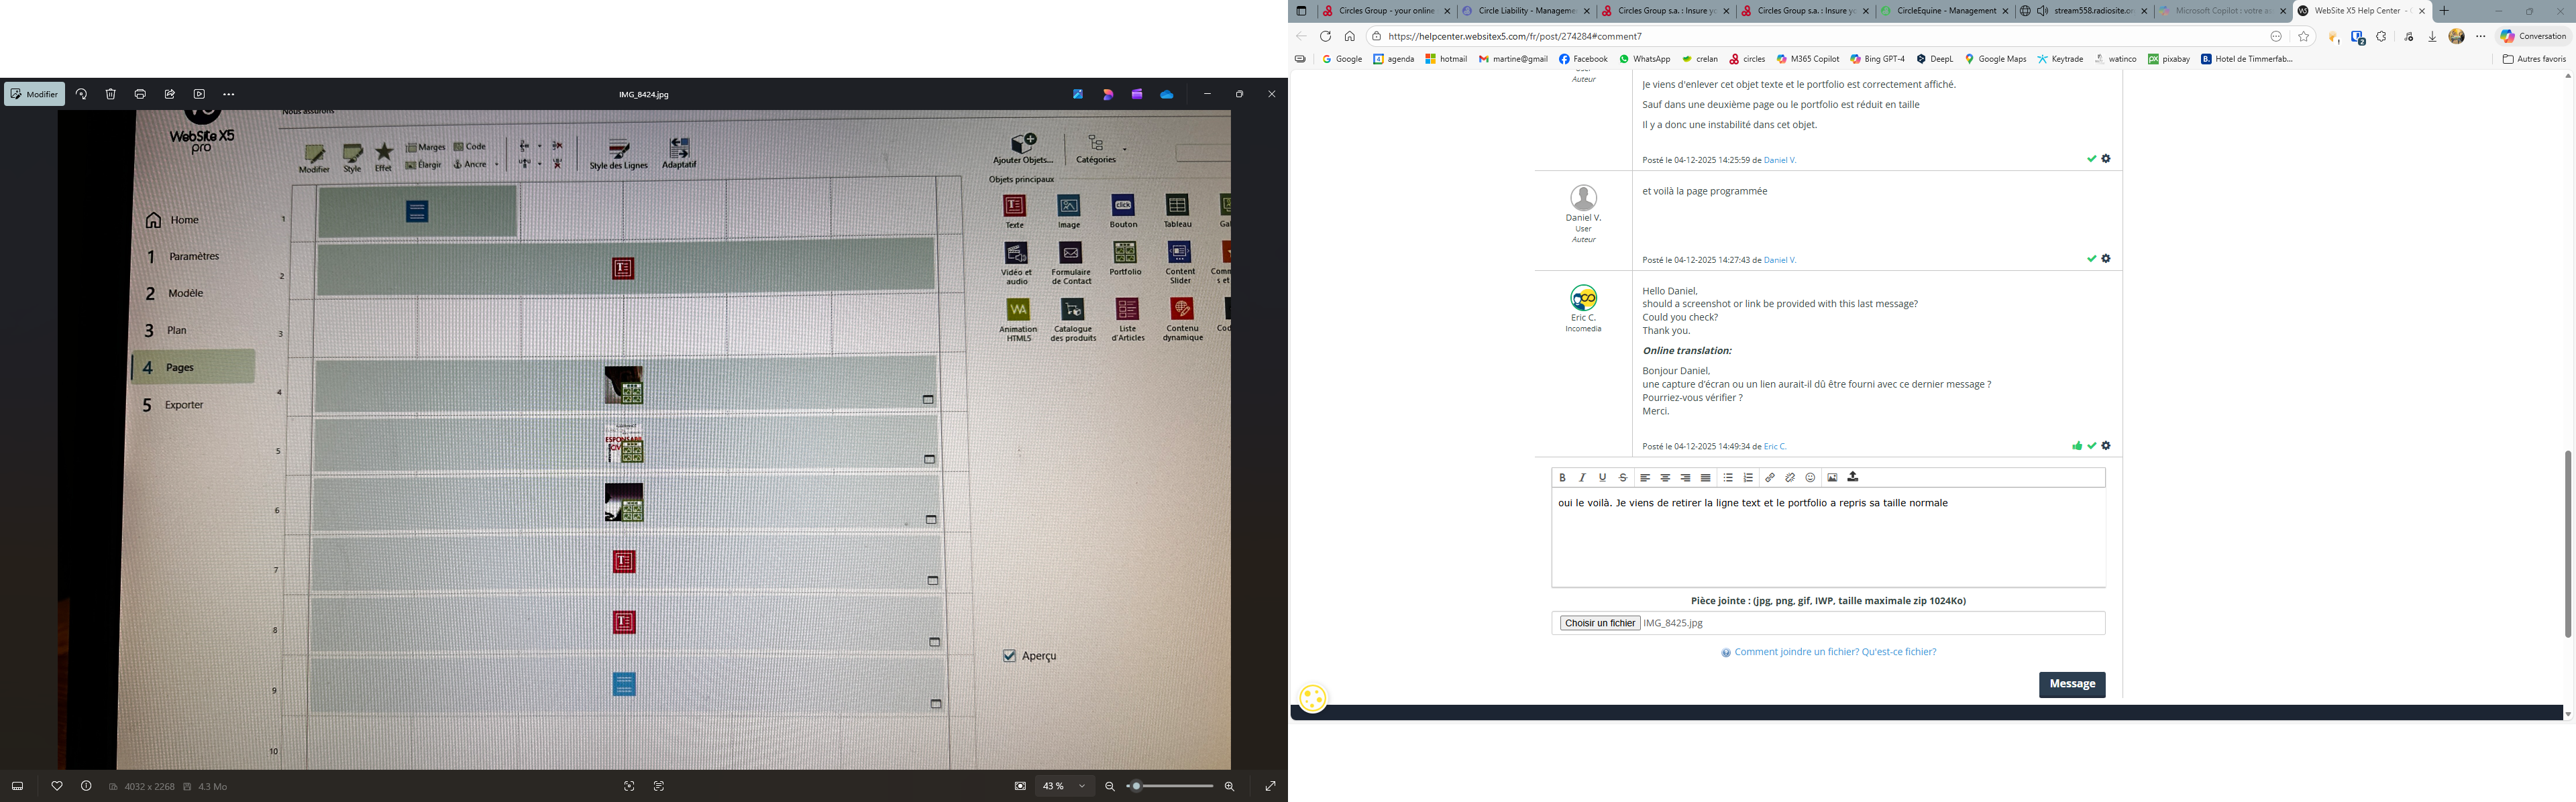Click the Bold formatting icon in editor

[1562, 478]
